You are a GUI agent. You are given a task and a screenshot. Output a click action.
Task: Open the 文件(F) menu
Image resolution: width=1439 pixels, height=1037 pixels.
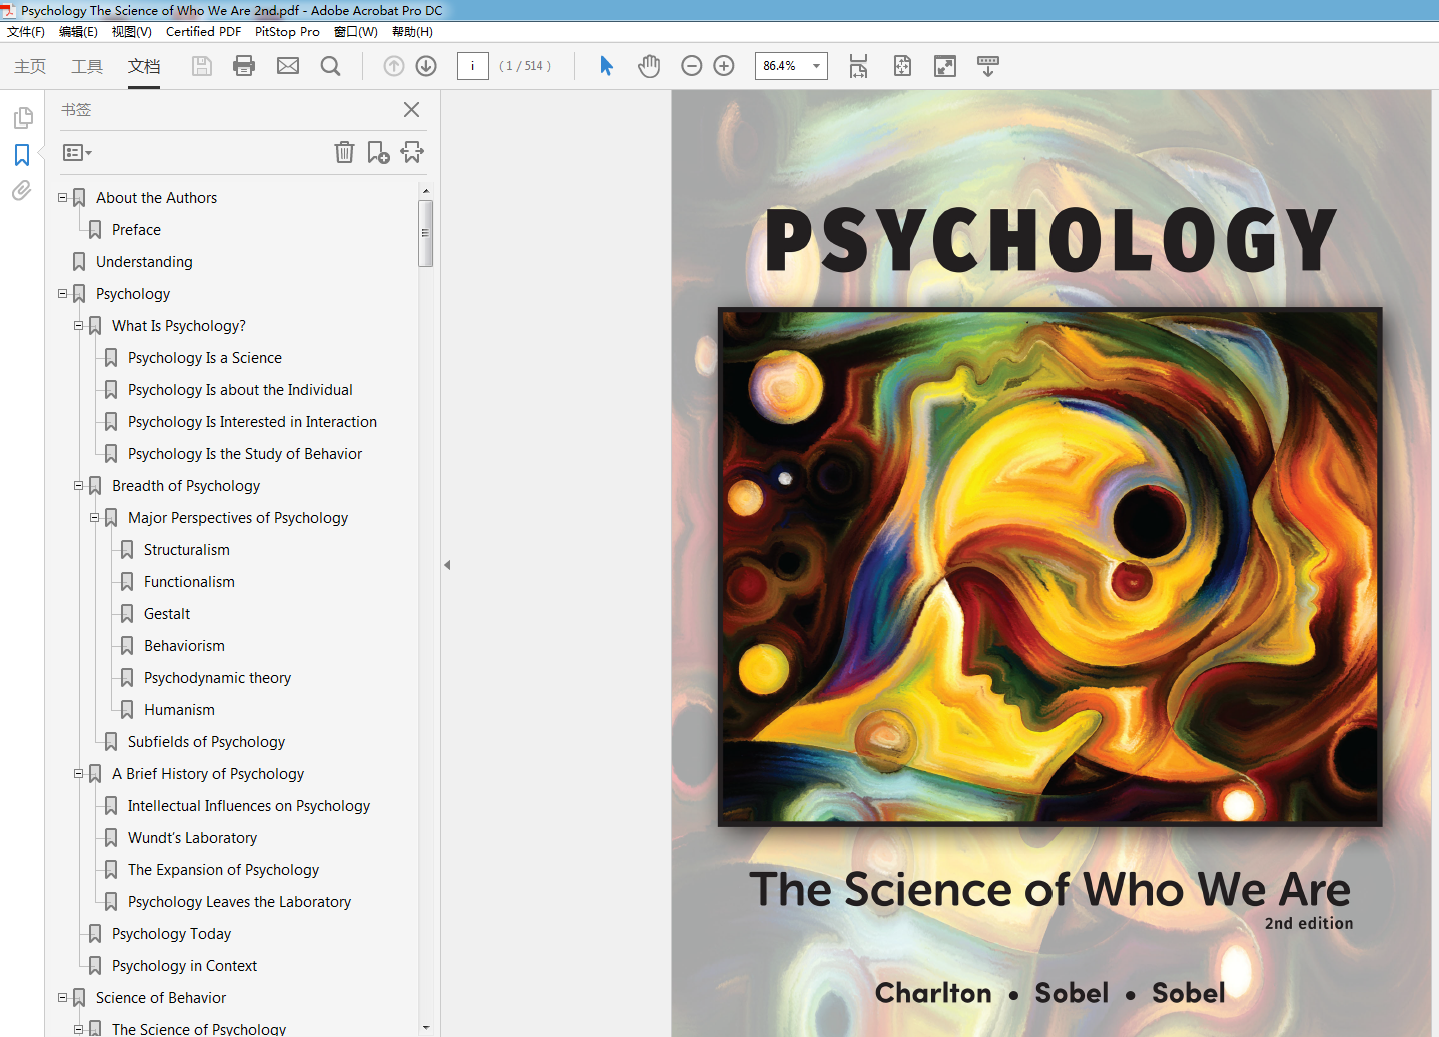(x=26, y=32)
